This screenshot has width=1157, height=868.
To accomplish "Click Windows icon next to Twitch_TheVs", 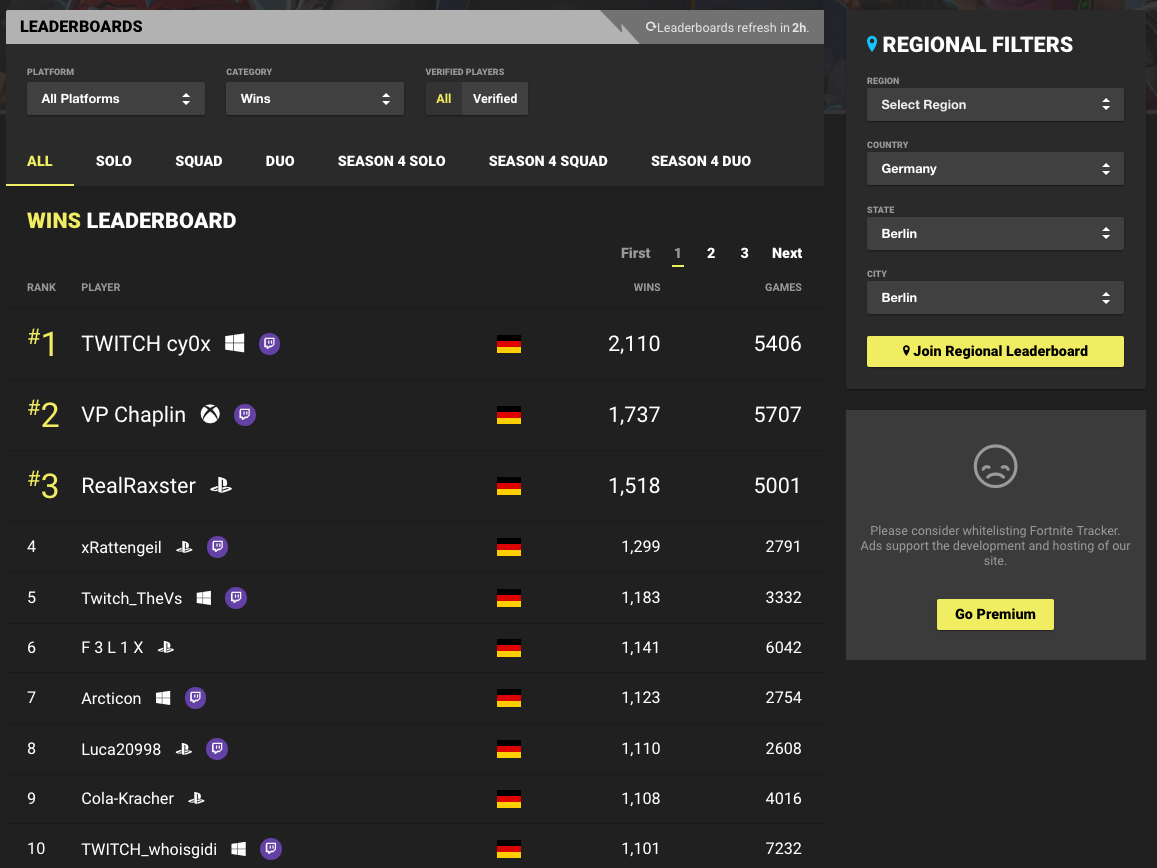I will coord(204,598).
